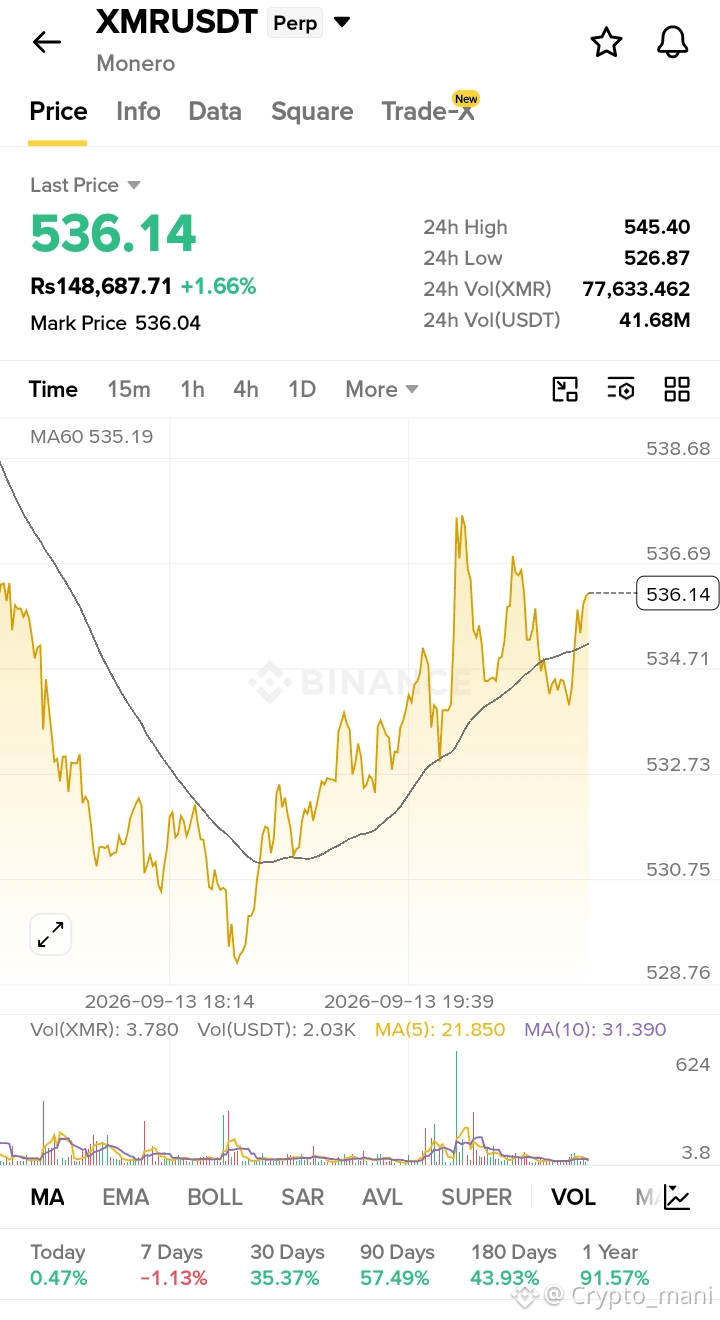Open indicator settings chart icon
The height and width of the screenshot is (1320, 720).
coord(677,1197)
